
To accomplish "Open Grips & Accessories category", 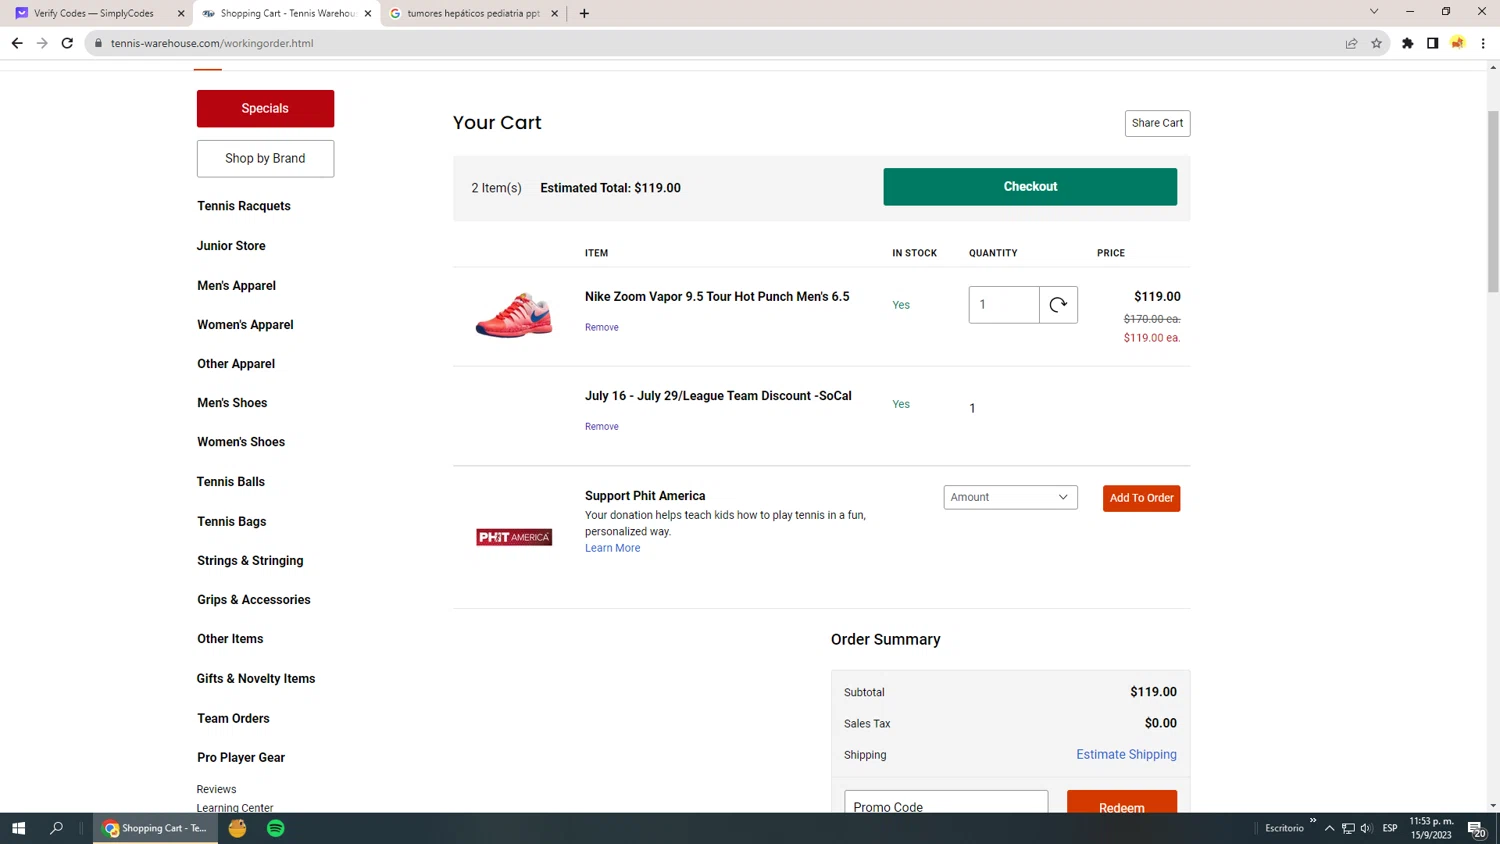I will [x=254, y=600].
